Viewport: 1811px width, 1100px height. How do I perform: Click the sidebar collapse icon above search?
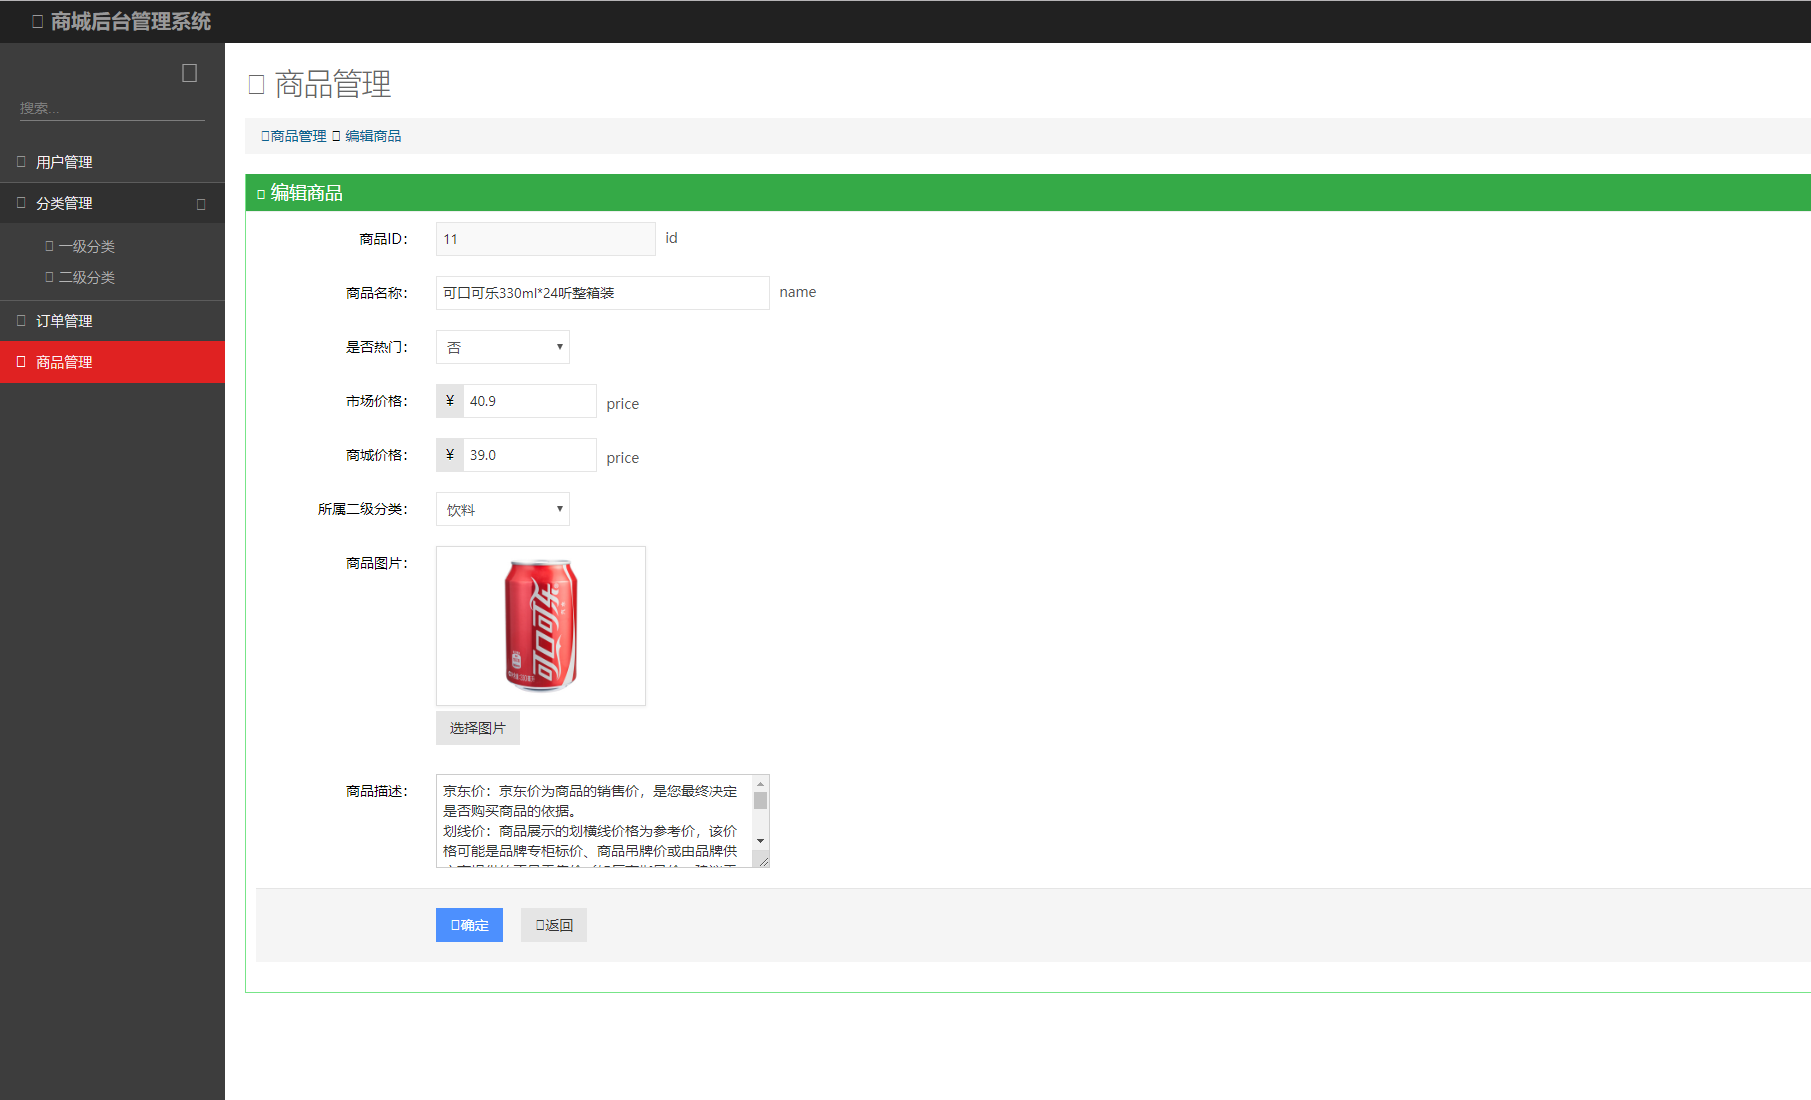pos(189,73)
